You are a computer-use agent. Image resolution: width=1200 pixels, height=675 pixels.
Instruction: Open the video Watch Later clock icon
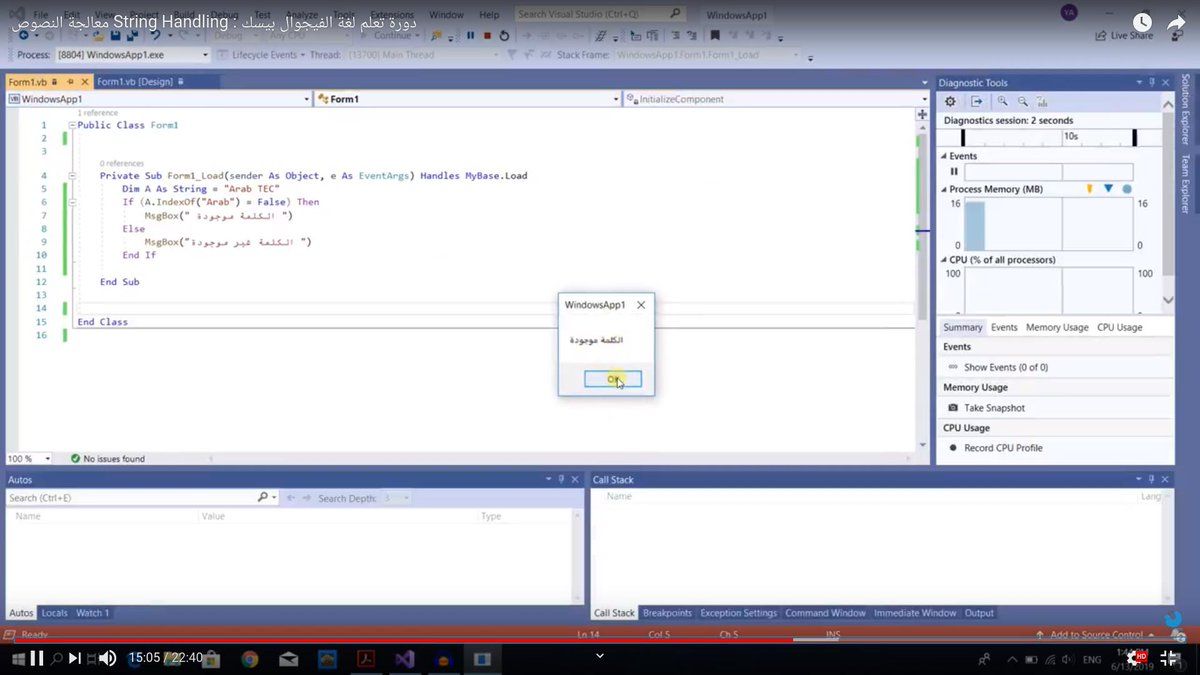point(1140,23)
